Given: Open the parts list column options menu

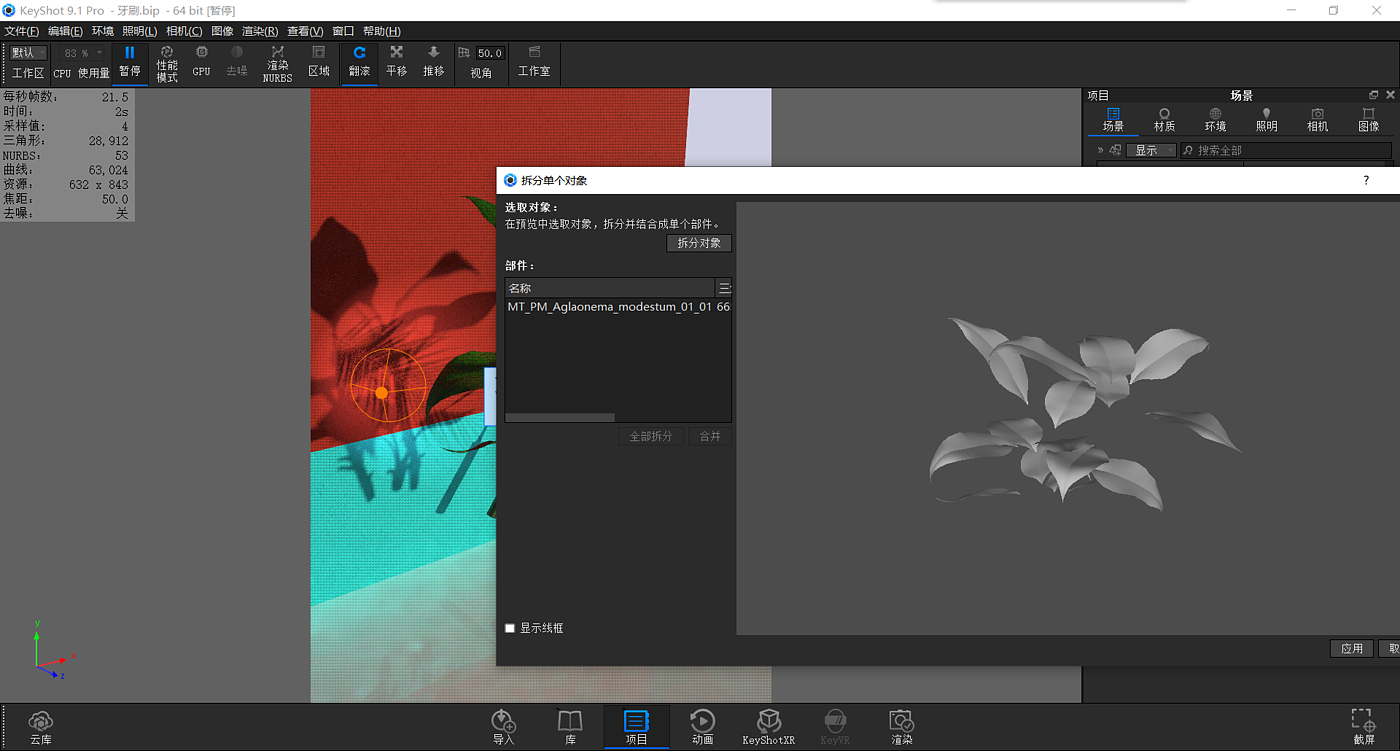Looking at the screenshot, I should (724, 288).
